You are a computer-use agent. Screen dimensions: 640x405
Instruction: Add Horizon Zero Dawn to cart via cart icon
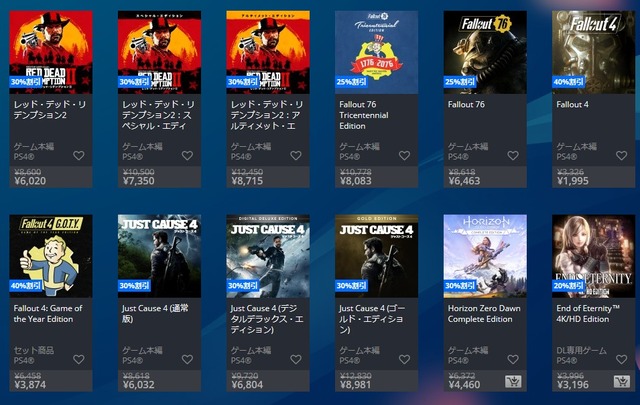pos(513,382)
